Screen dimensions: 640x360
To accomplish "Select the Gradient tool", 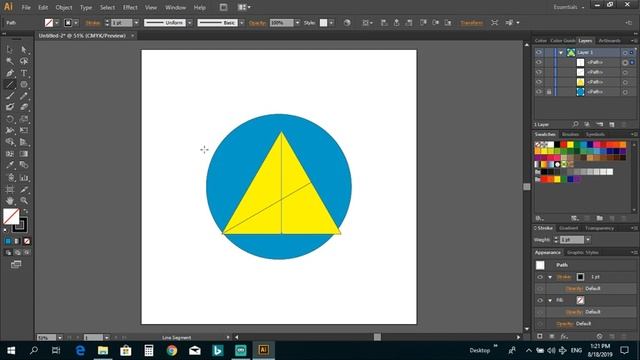I will [24, 154].
